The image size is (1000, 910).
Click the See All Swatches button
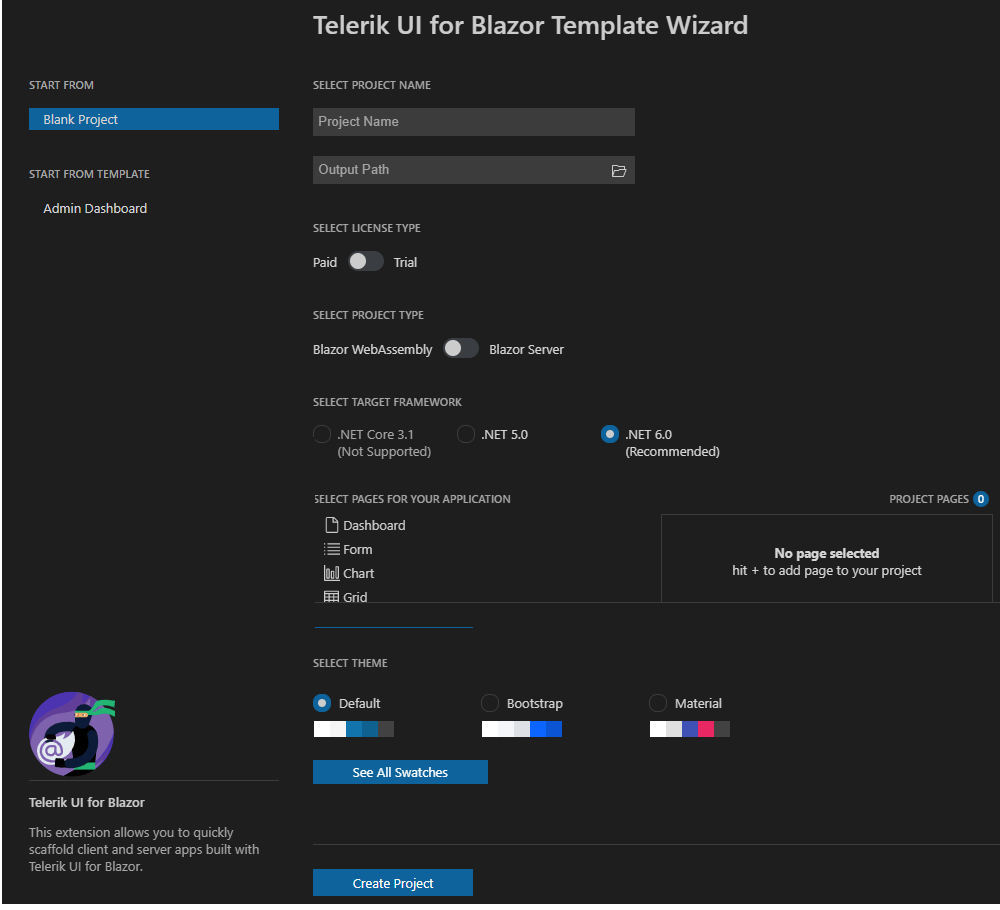[400, 772]
